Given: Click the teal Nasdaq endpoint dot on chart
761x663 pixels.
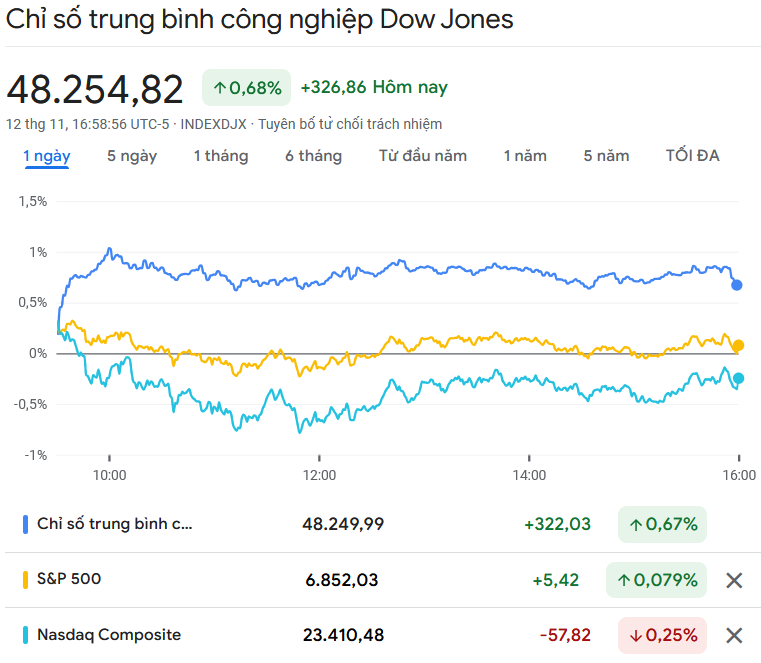Looking at the screenshot, I should 738,378.
